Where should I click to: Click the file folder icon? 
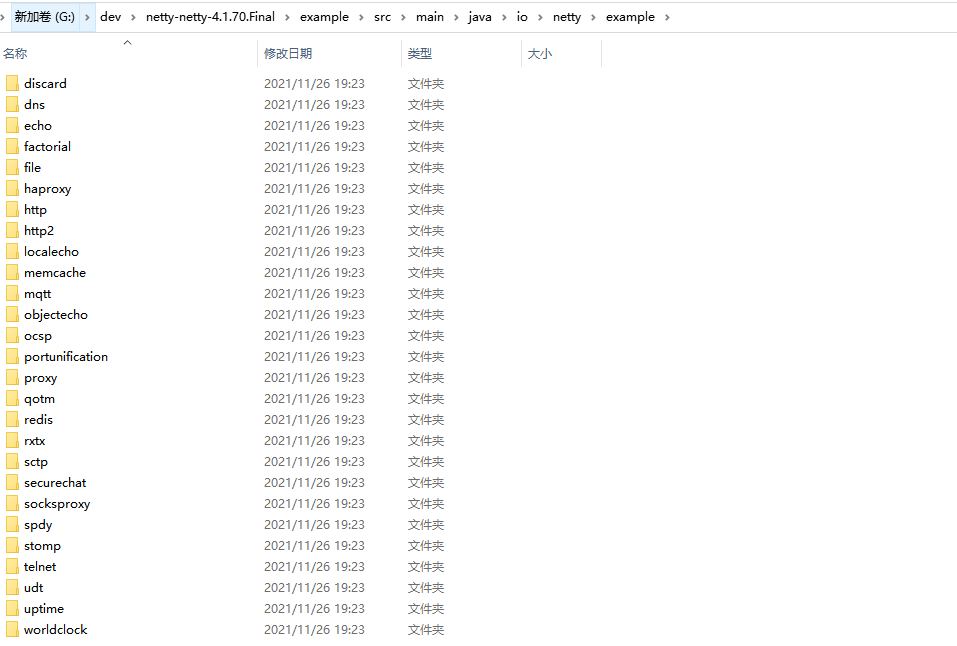pos(12,167)
